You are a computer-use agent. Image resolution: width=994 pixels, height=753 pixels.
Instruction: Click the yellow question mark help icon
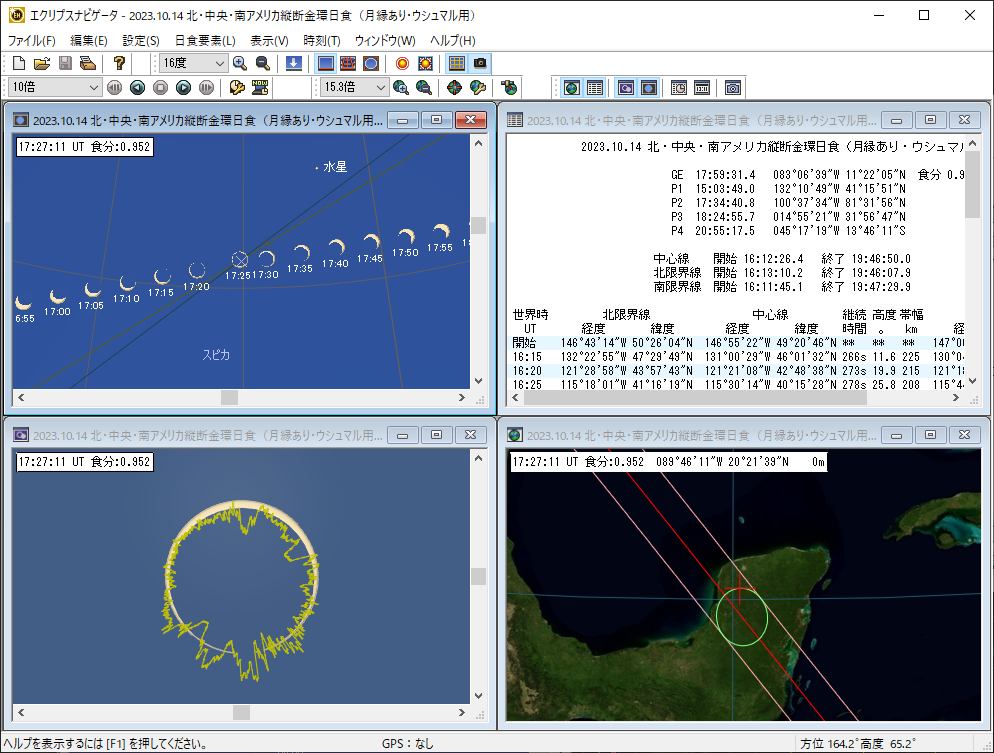(x=119, y=63)
